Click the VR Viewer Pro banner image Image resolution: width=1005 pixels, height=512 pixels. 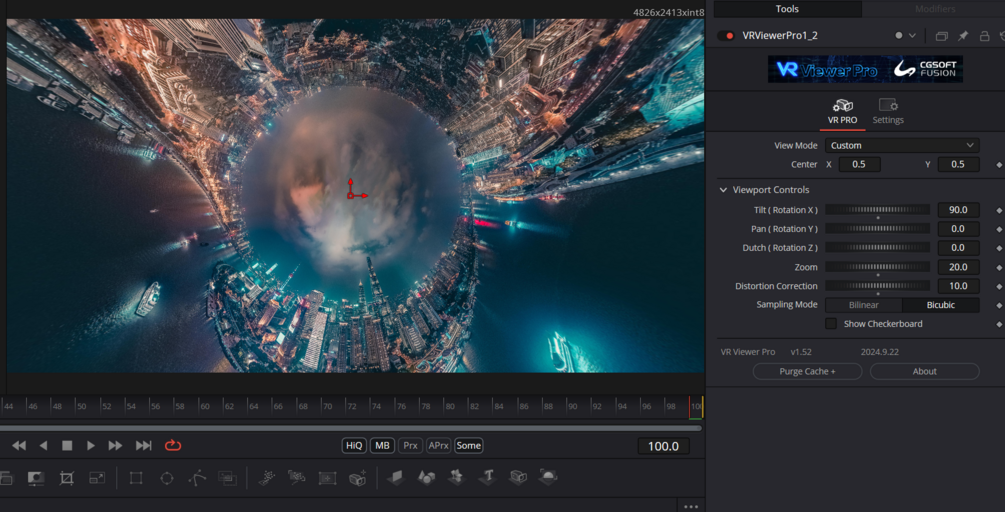coord(865,69)
